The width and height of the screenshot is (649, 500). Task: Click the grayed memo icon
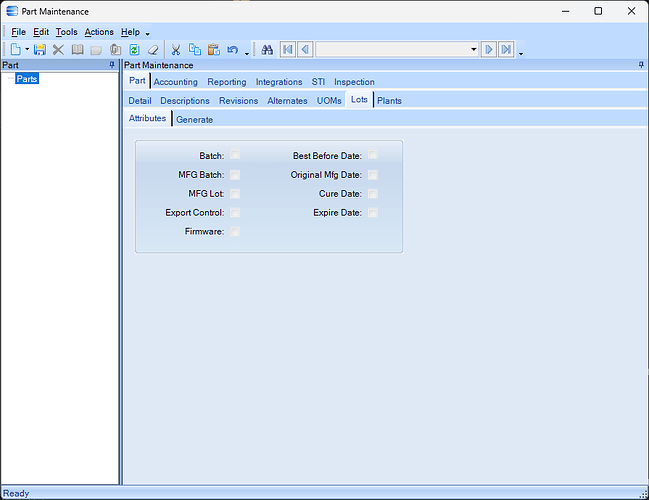[x=96, y=50]
